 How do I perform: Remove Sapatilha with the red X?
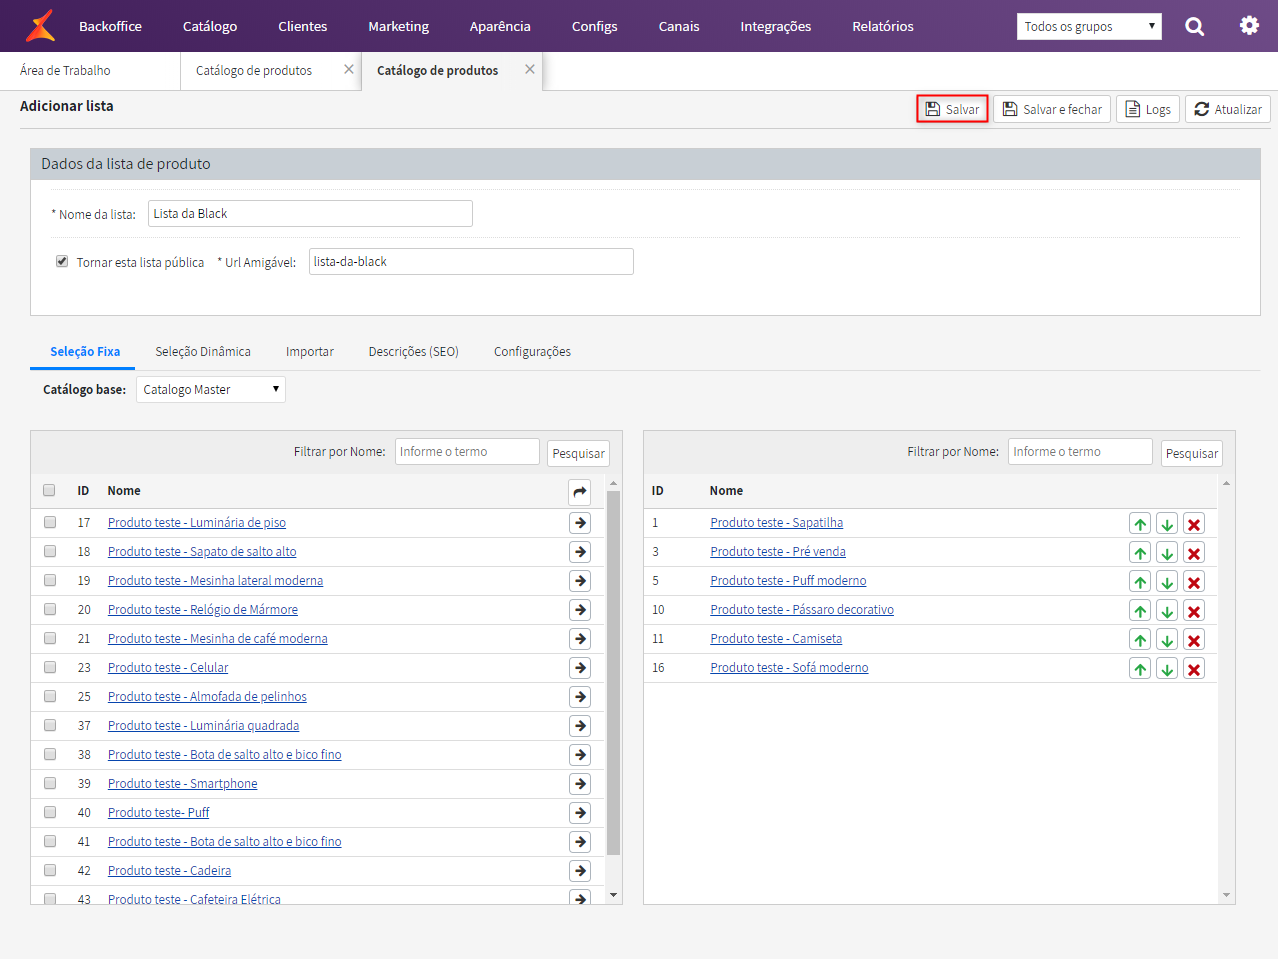click(x=1194, y=524)
